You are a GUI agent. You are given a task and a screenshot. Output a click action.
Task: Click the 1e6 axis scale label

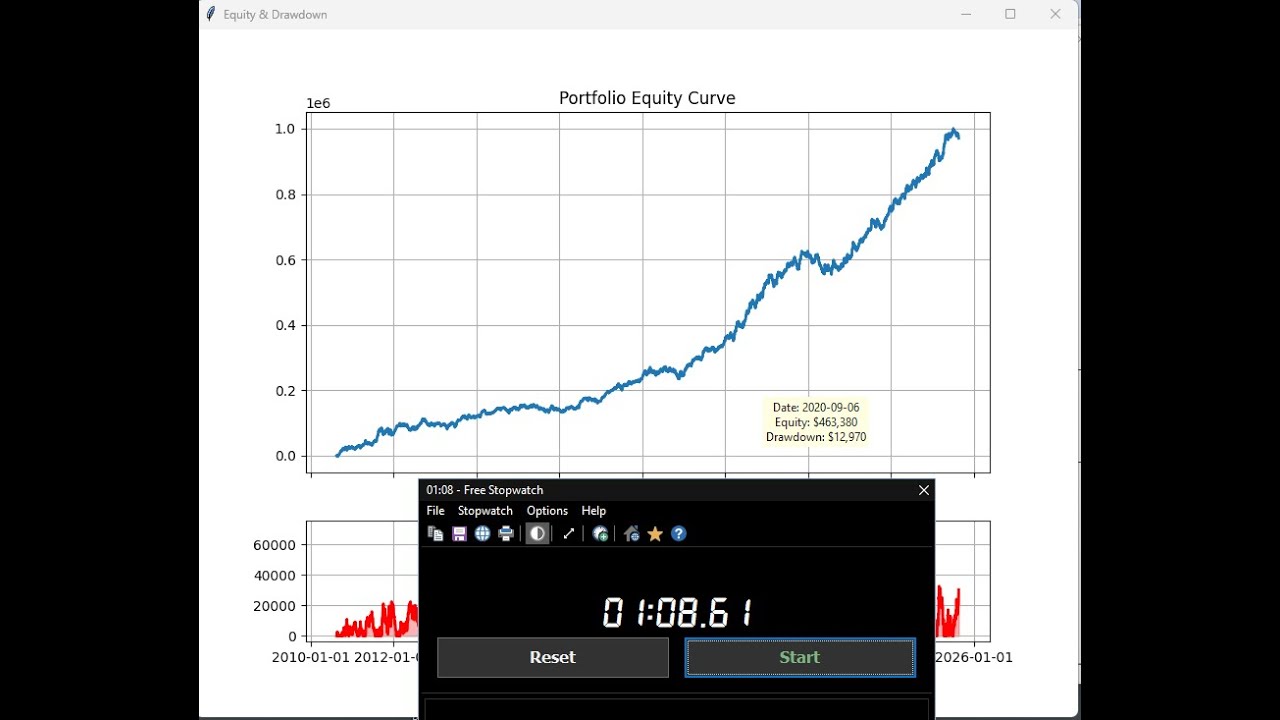click(318, 104)
